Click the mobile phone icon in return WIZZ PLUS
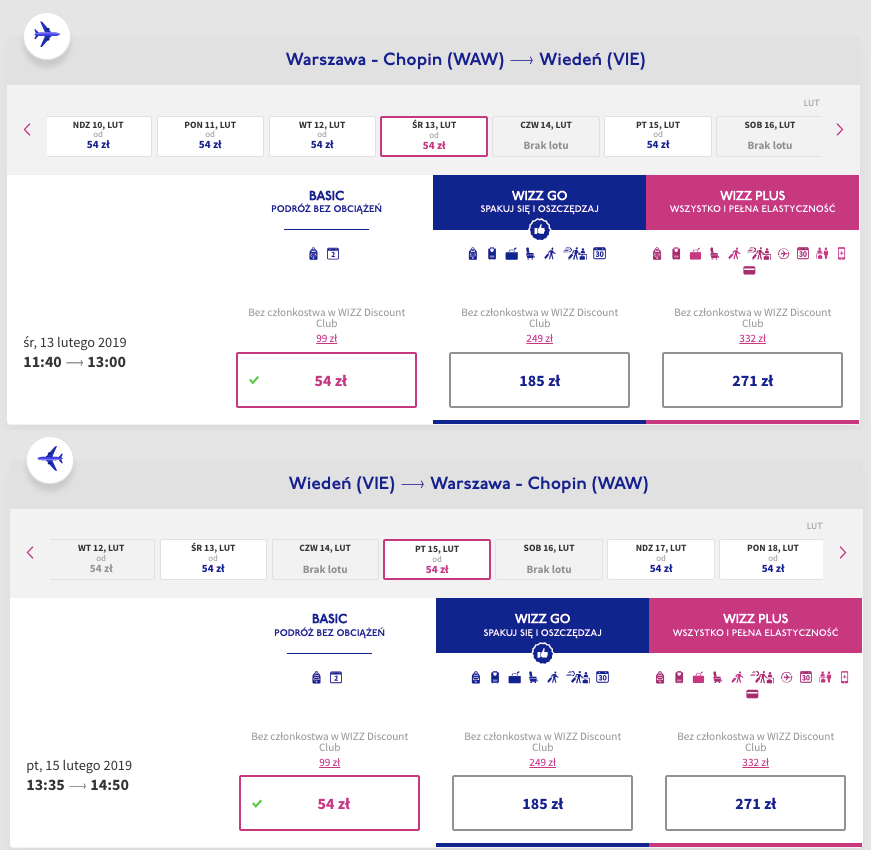This screenshot has width=871, height=855. click(x=844, y=677)
